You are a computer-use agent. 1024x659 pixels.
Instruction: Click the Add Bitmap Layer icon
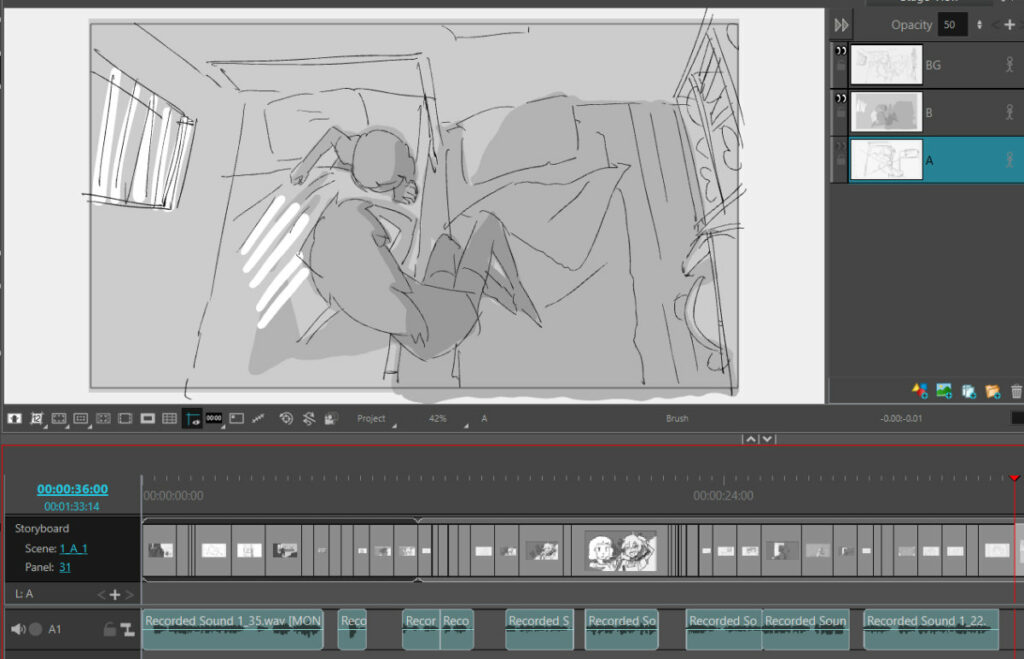click(x=944, y=391)
